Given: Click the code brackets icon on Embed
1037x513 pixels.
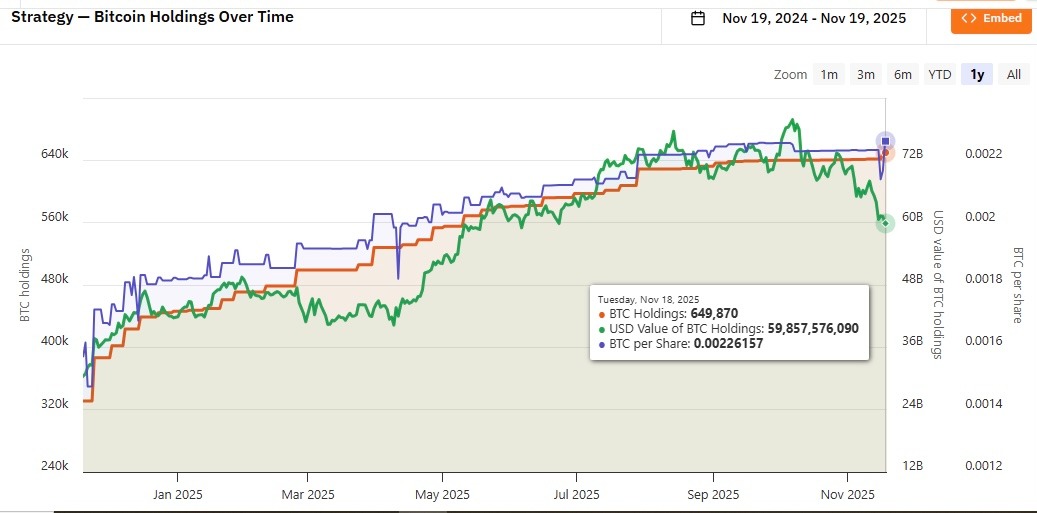Looking at the screenshot, I should [968, 18].
